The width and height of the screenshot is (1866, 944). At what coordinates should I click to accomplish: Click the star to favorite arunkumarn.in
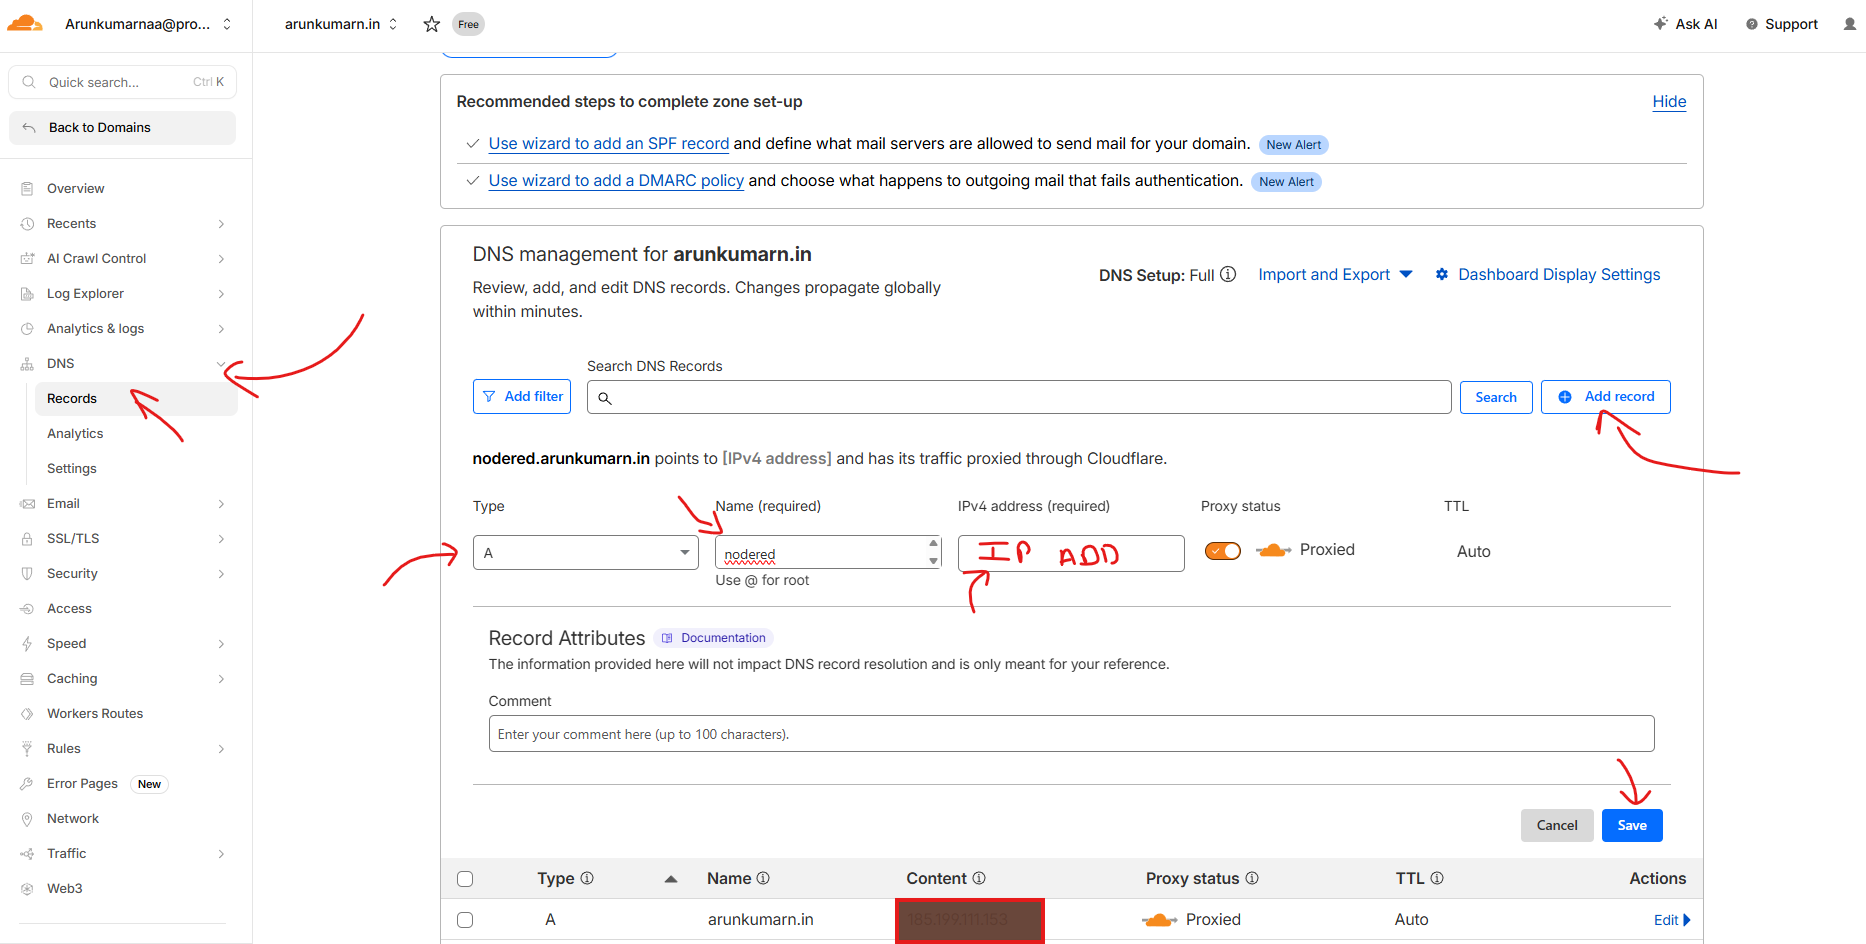431,24
